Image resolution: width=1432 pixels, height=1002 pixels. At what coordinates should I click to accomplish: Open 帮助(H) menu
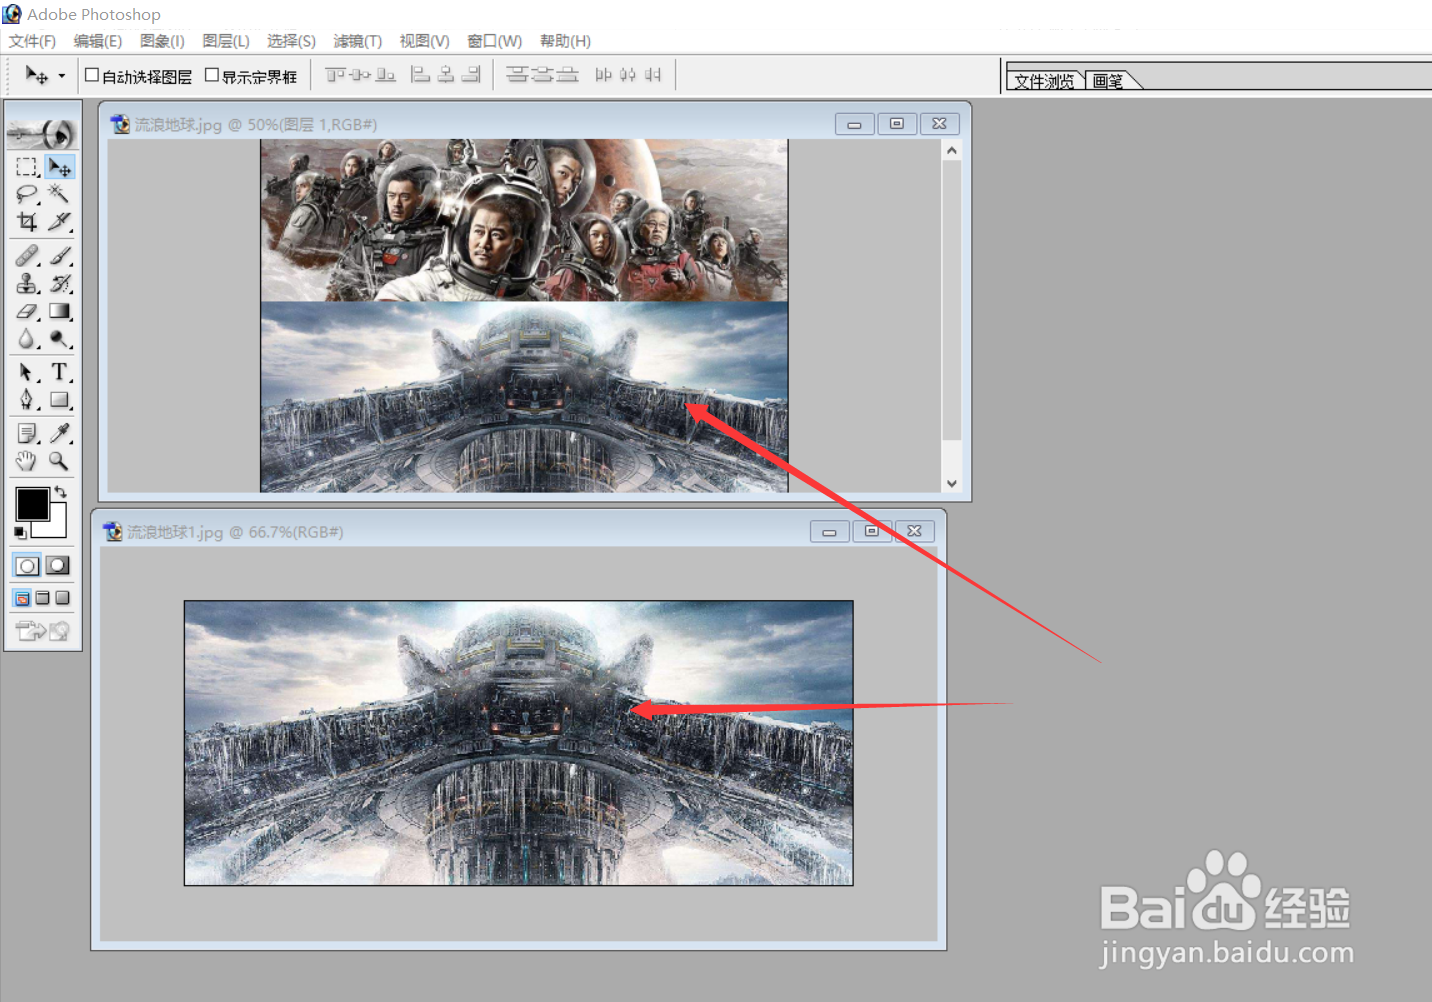(565, 41)
